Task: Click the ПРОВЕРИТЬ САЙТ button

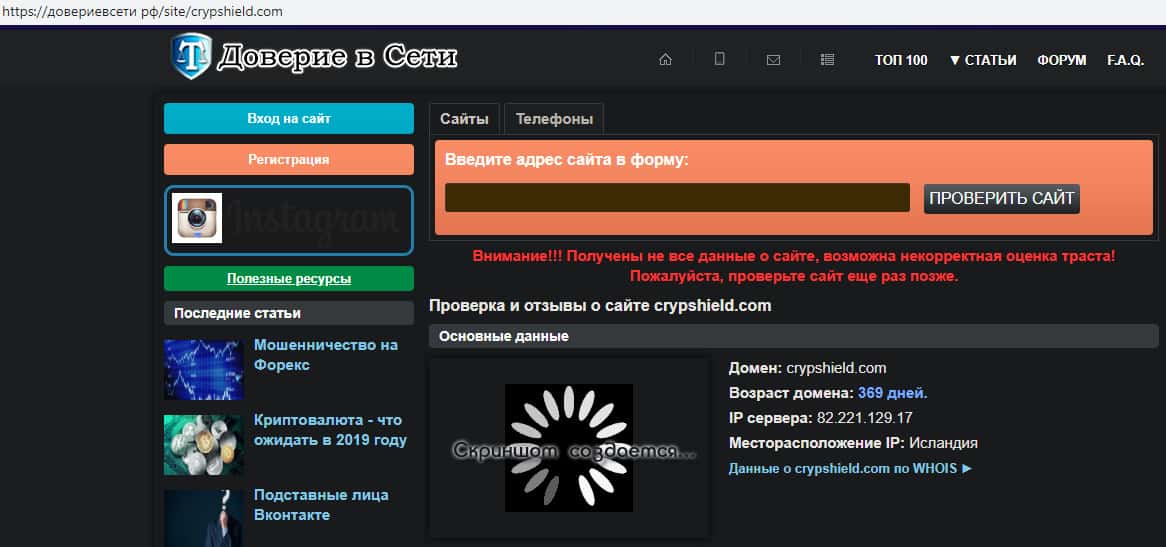Action: tap(1002, 198)
